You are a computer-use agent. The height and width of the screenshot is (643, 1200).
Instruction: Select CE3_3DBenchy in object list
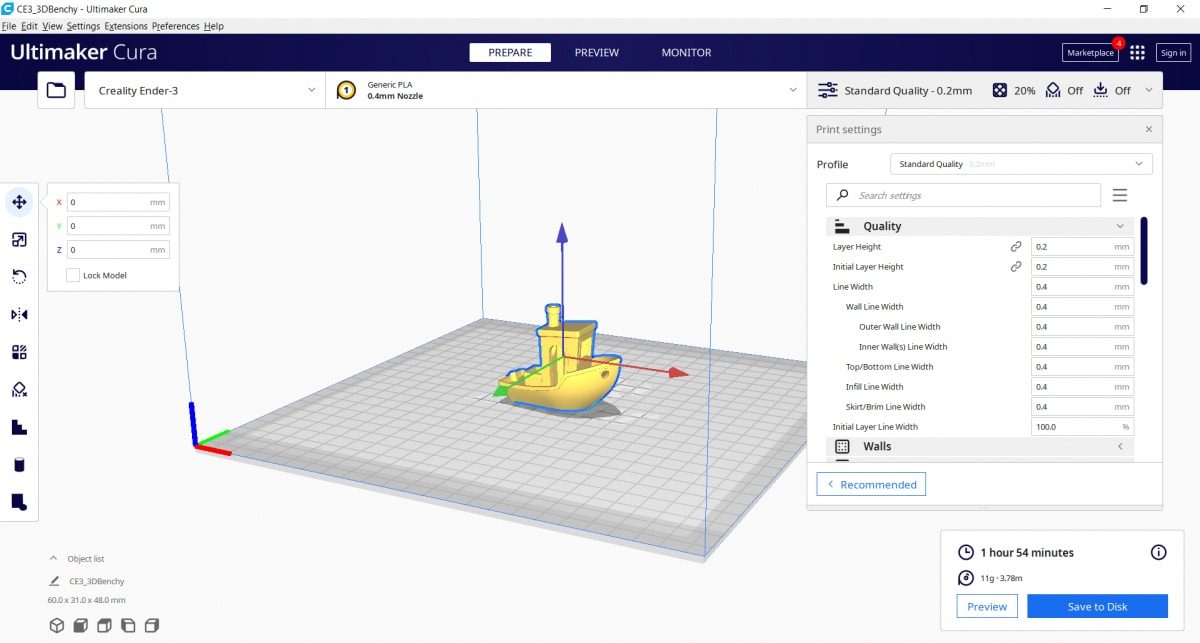(x=96, y=581)
